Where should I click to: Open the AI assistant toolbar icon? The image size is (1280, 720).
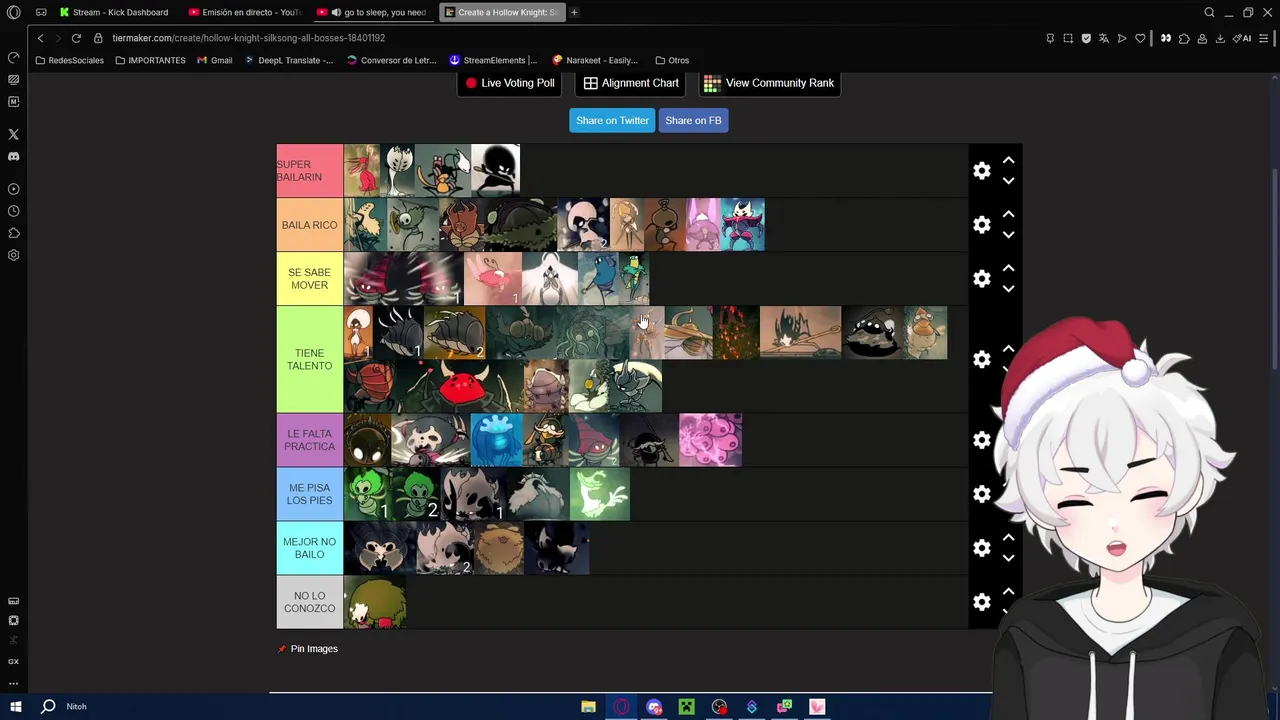1243,38
